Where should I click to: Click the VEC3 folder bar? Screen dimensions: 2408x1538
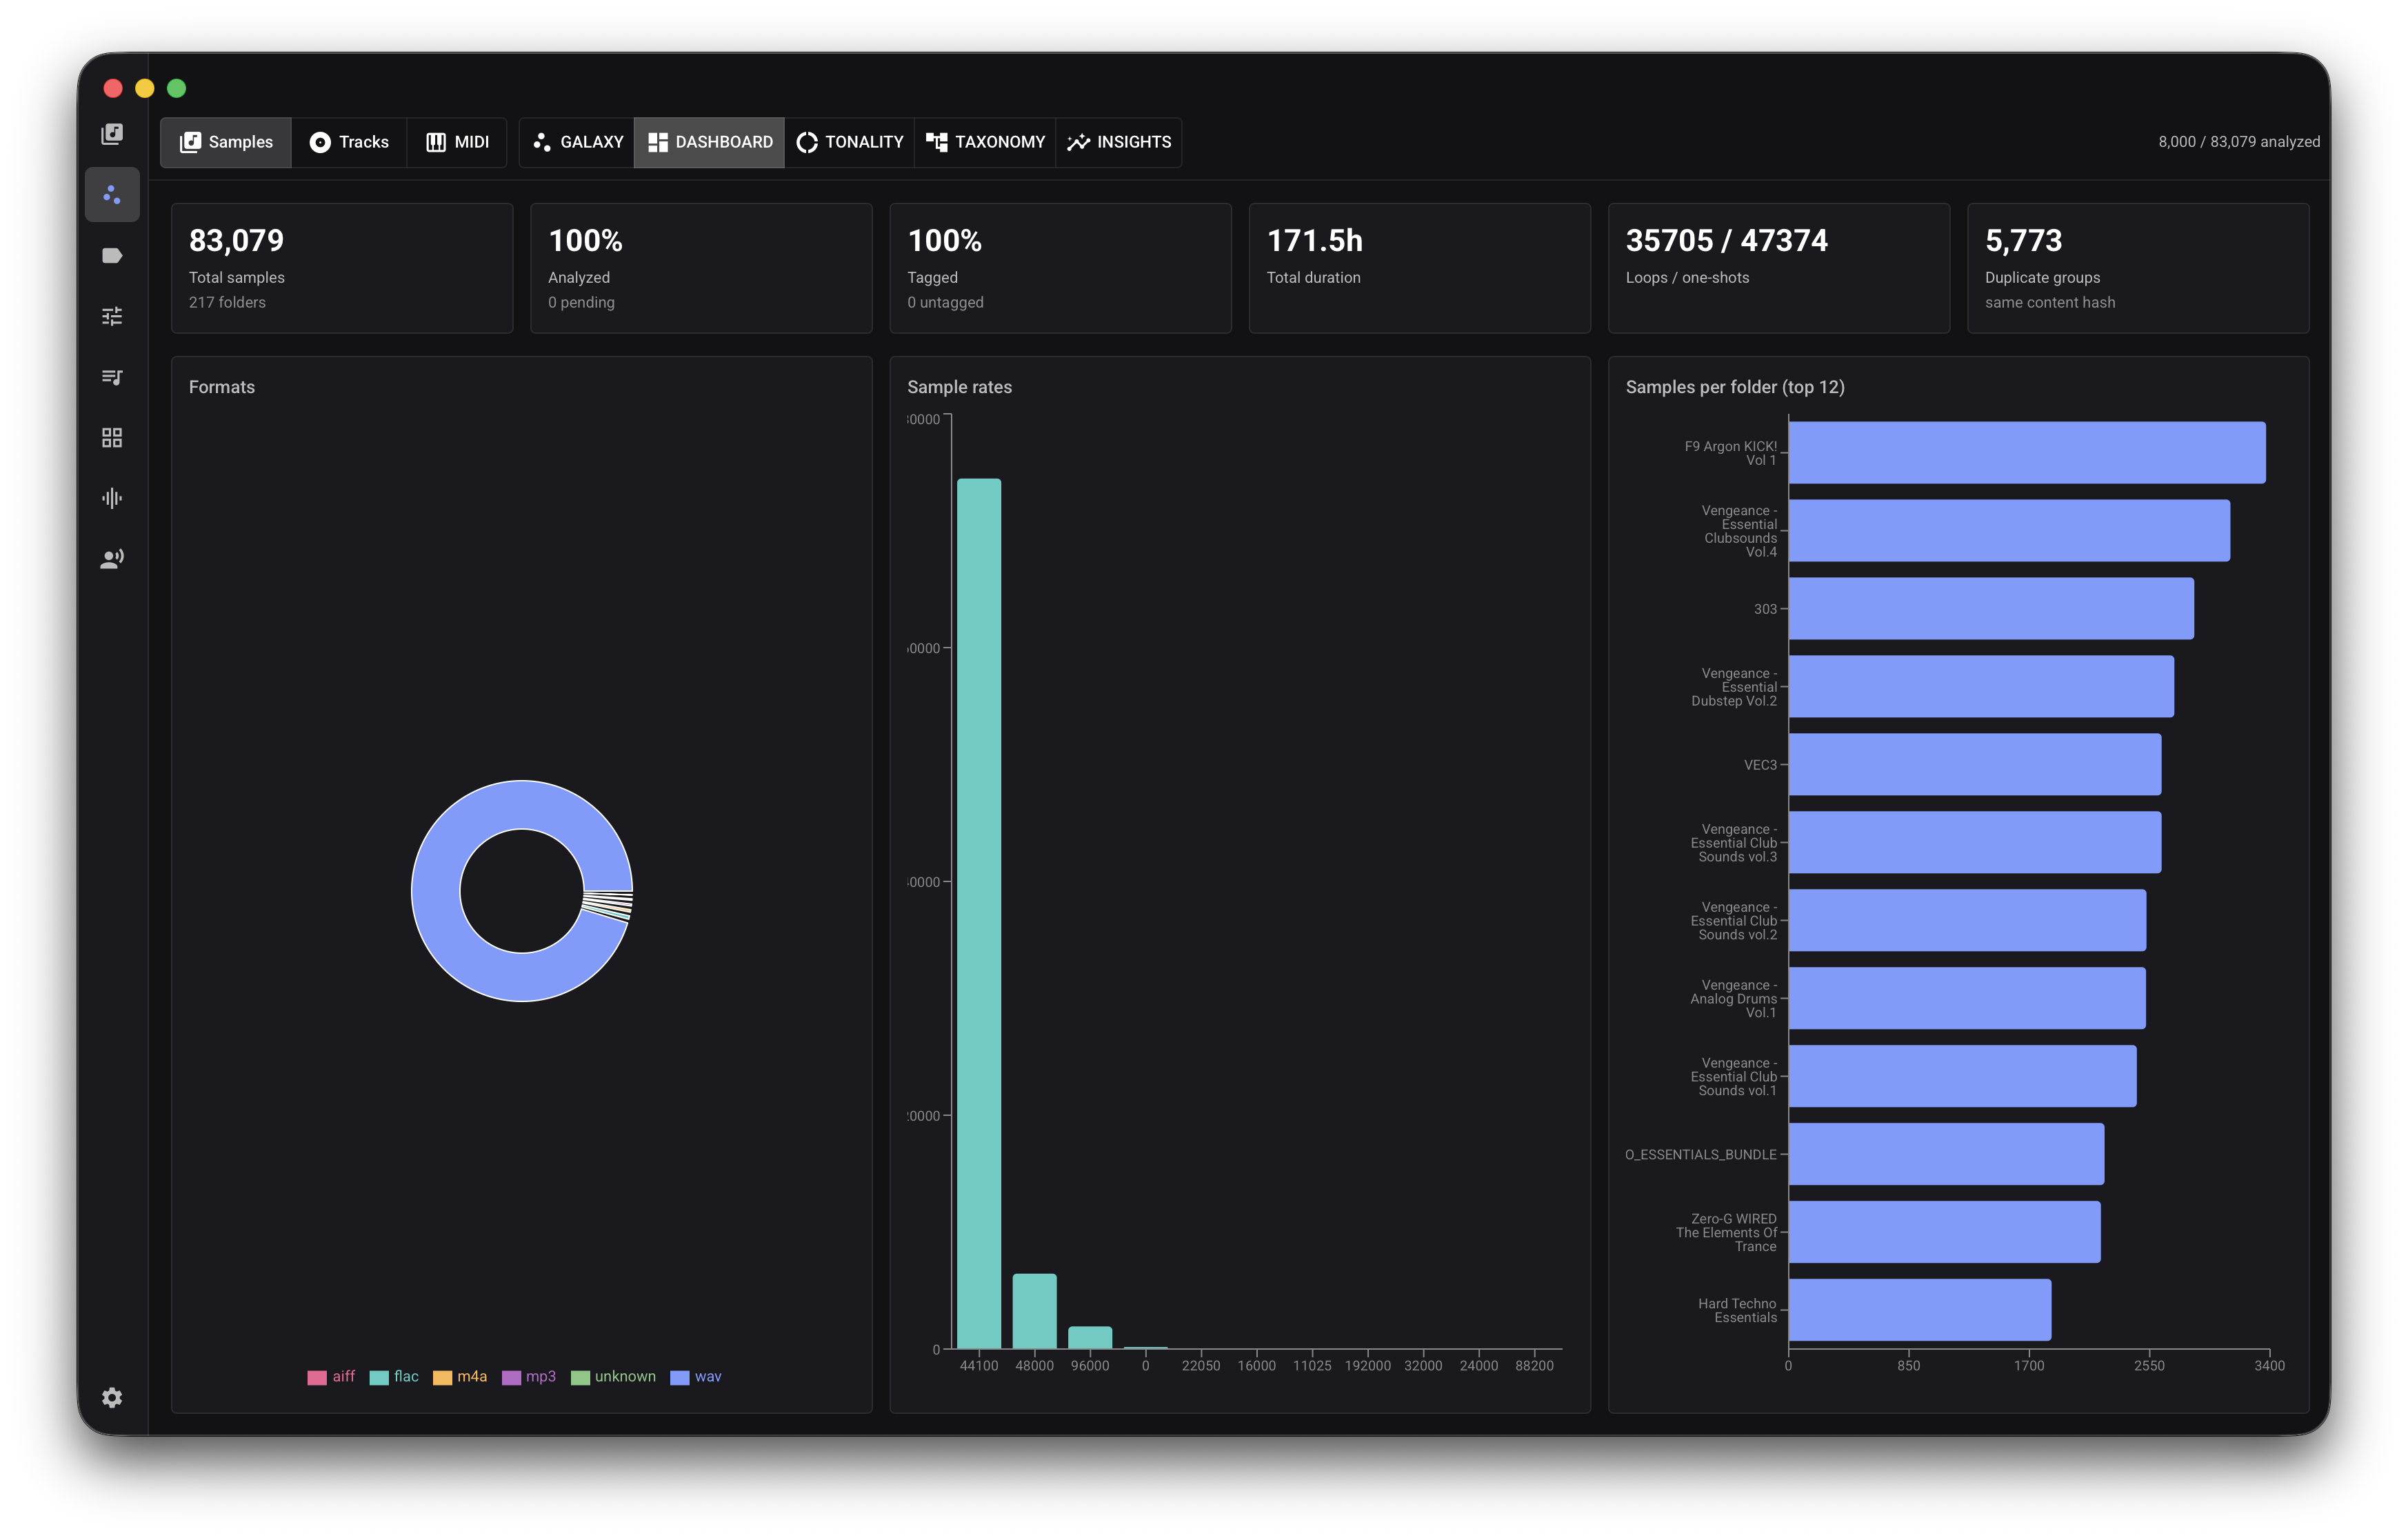click(1975, 765)
